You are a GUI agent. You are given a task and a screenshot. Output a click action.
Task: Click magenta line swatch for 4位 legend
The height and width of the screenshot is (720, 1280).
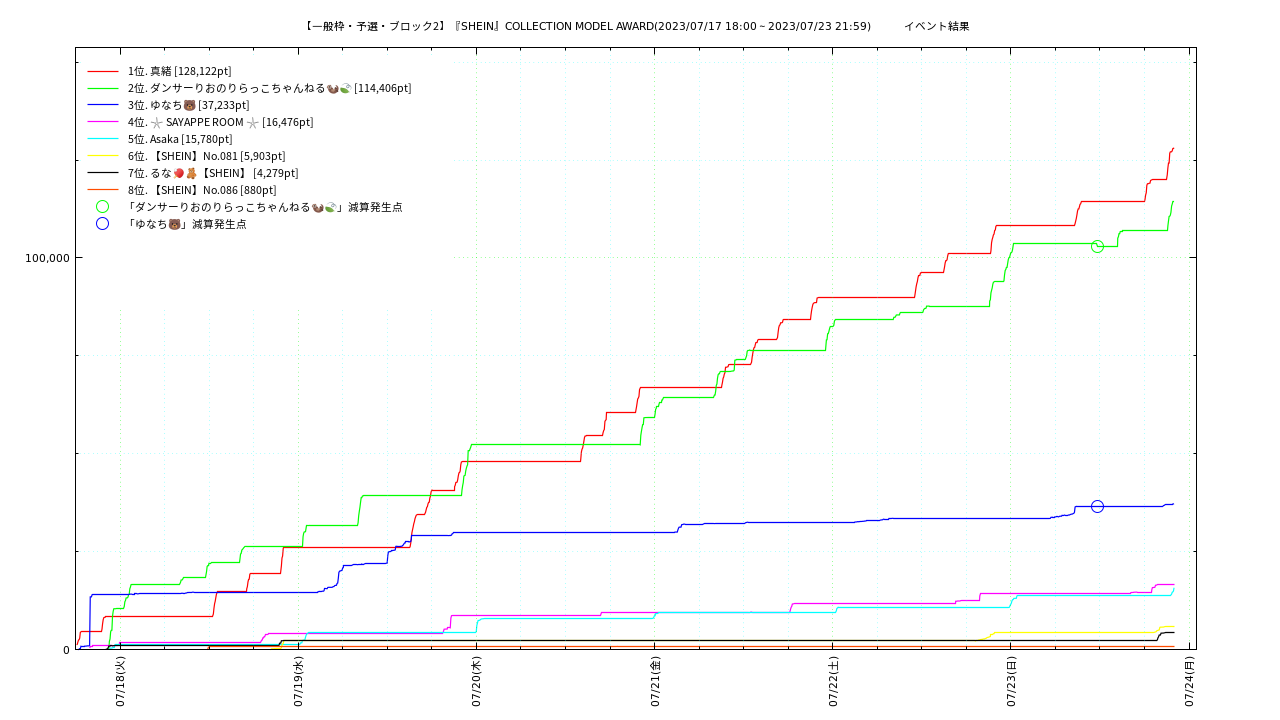(103, 122)
